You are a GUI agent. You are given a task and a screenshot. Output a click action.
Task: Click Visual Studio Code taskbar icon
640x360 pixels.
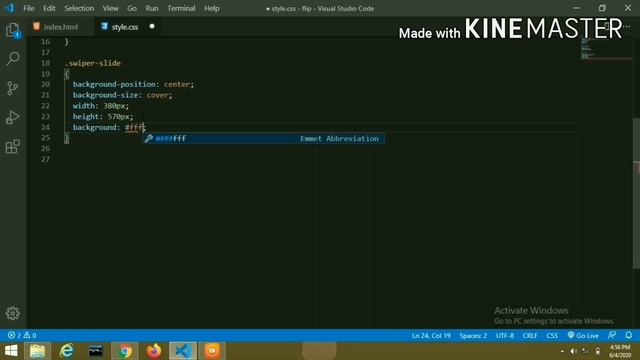tap(183, 351)
